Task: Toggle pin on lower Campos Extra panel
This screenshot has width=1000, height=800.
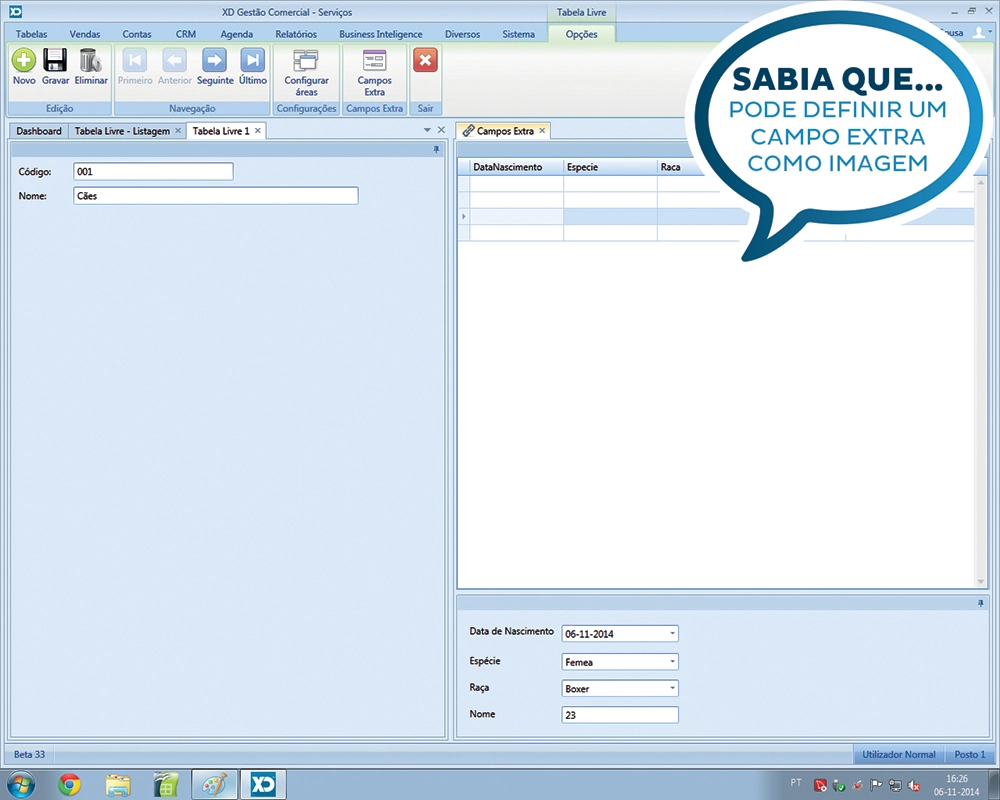Action: [x=981, y=604]
